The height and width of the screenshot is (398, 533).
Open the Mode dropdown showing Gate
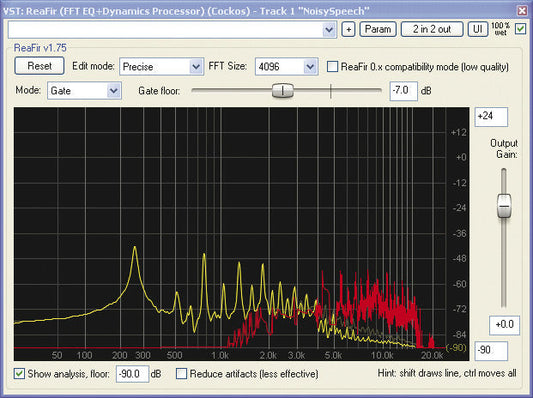[84, 91]
